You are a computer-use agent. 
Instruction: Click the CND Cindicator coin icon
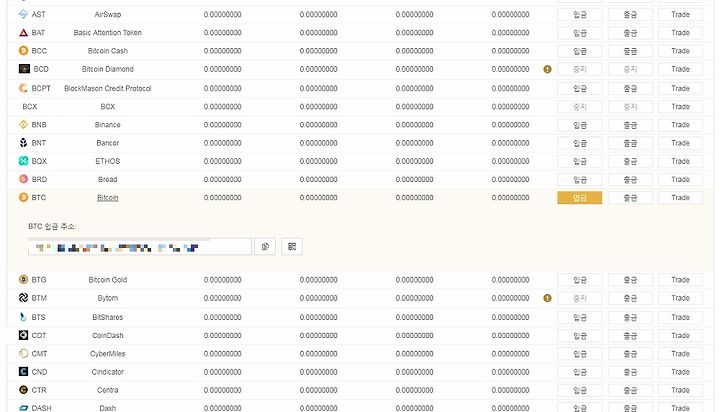pyautogui.click(x=23, y=372)
